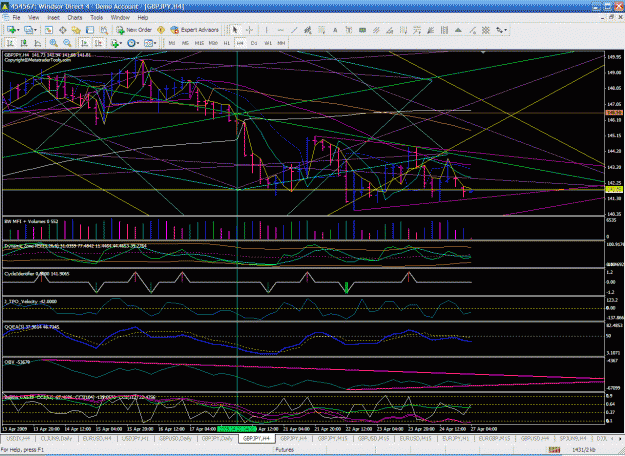Expand the Indicators dropdown arrow
Viewport: 625px width, 456px height.
(x=121, y=43)
